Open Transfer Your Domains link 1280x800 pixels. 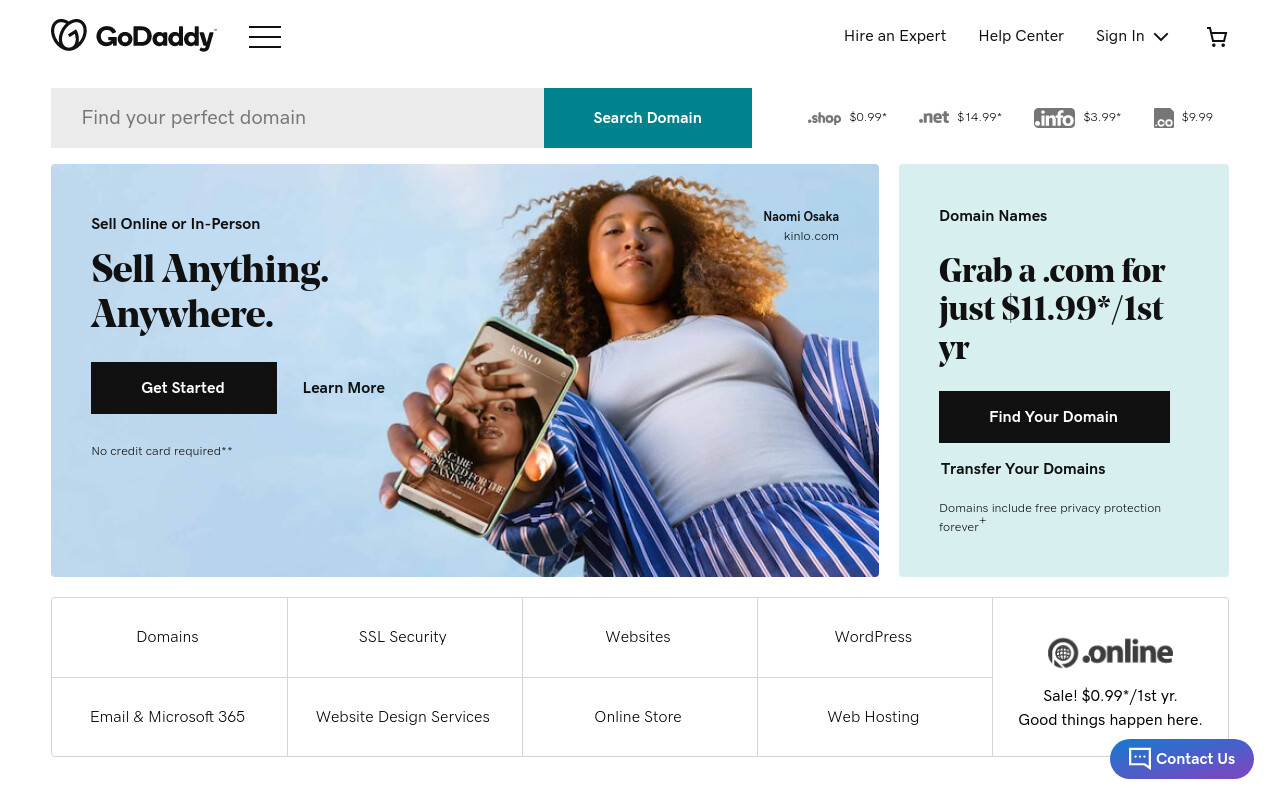pos(1023,469)
